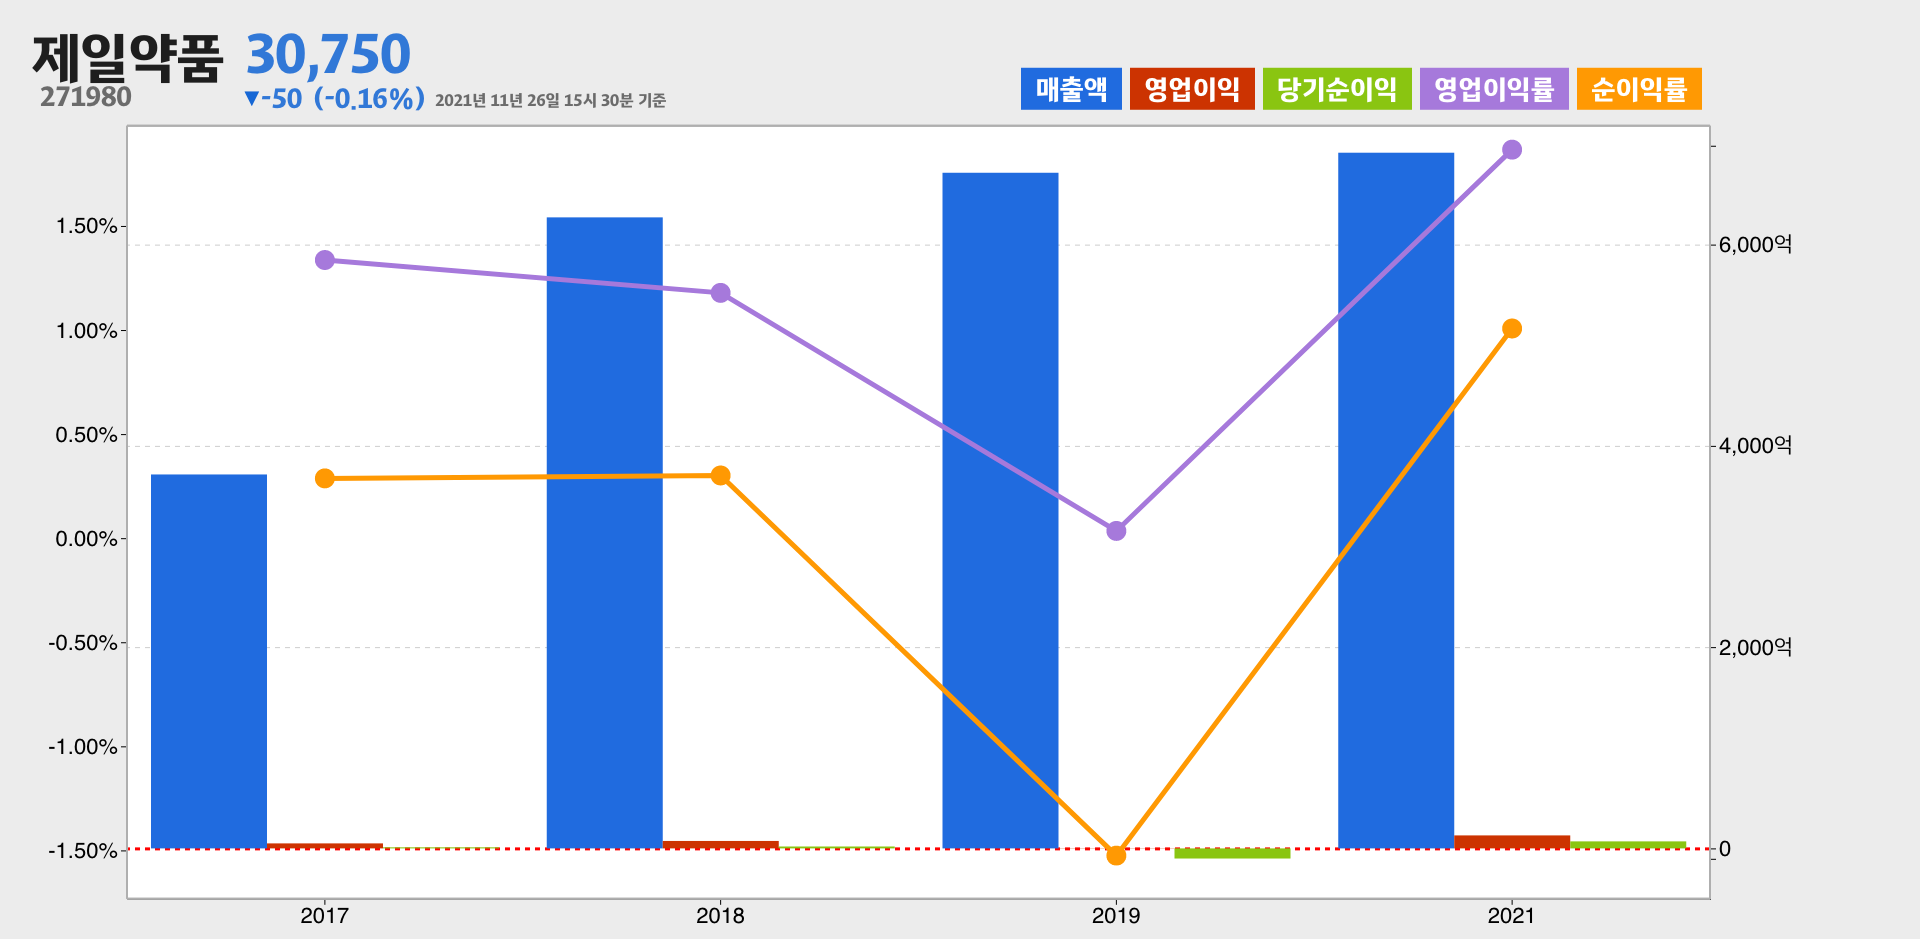Click the -0.50% left axis label
This screenshot has height=939, width=1920.
(83, 643)
